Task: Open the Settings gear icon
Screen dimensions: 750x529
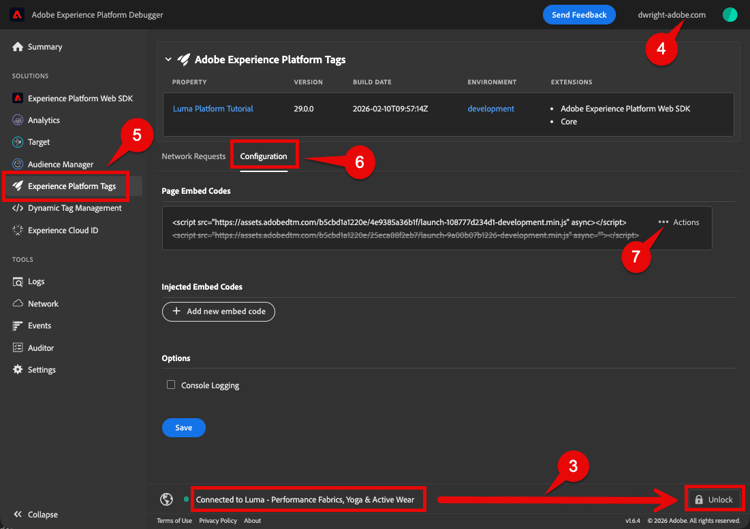Action: click(18, 369)
